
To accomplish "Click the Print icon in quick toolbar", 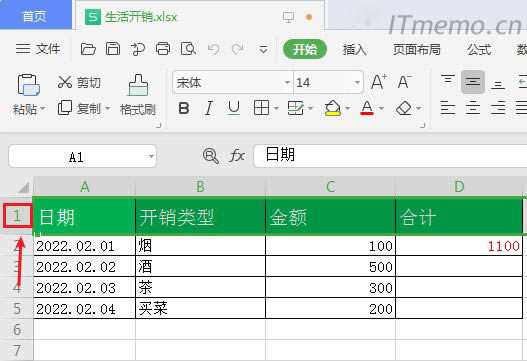I will pyautogui.click(x=163, y=49).
